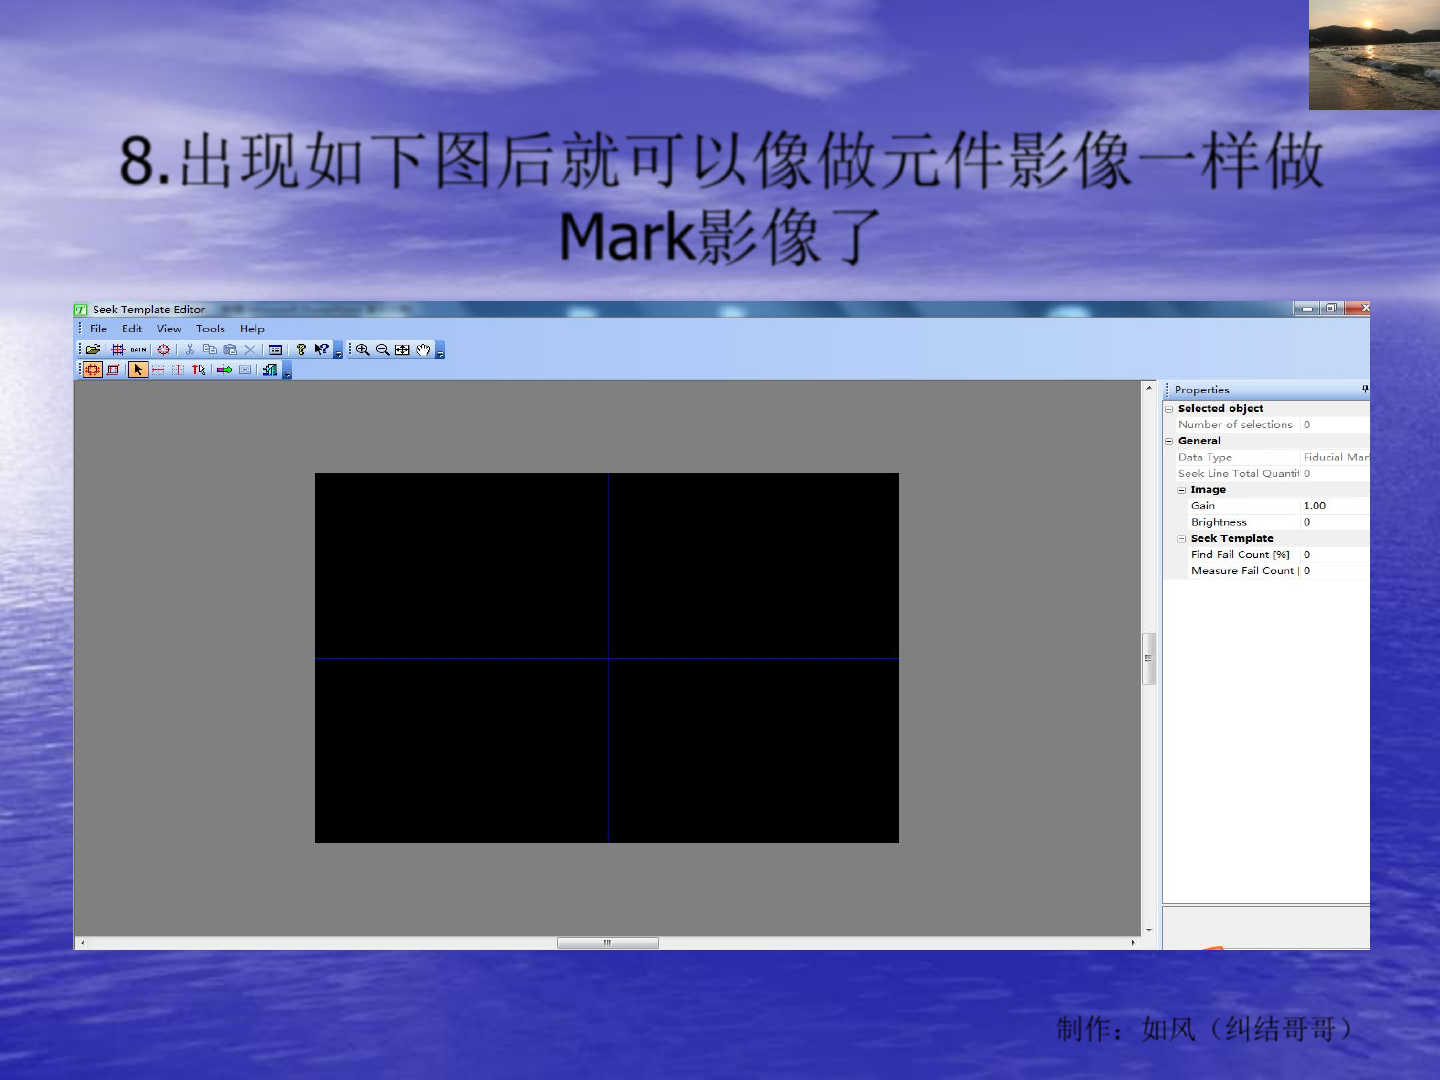Click the vertical scrollbar thumb of canvas
Image resolution: width=1440 pixels, height=1080 pixels.
point(1149,658)
